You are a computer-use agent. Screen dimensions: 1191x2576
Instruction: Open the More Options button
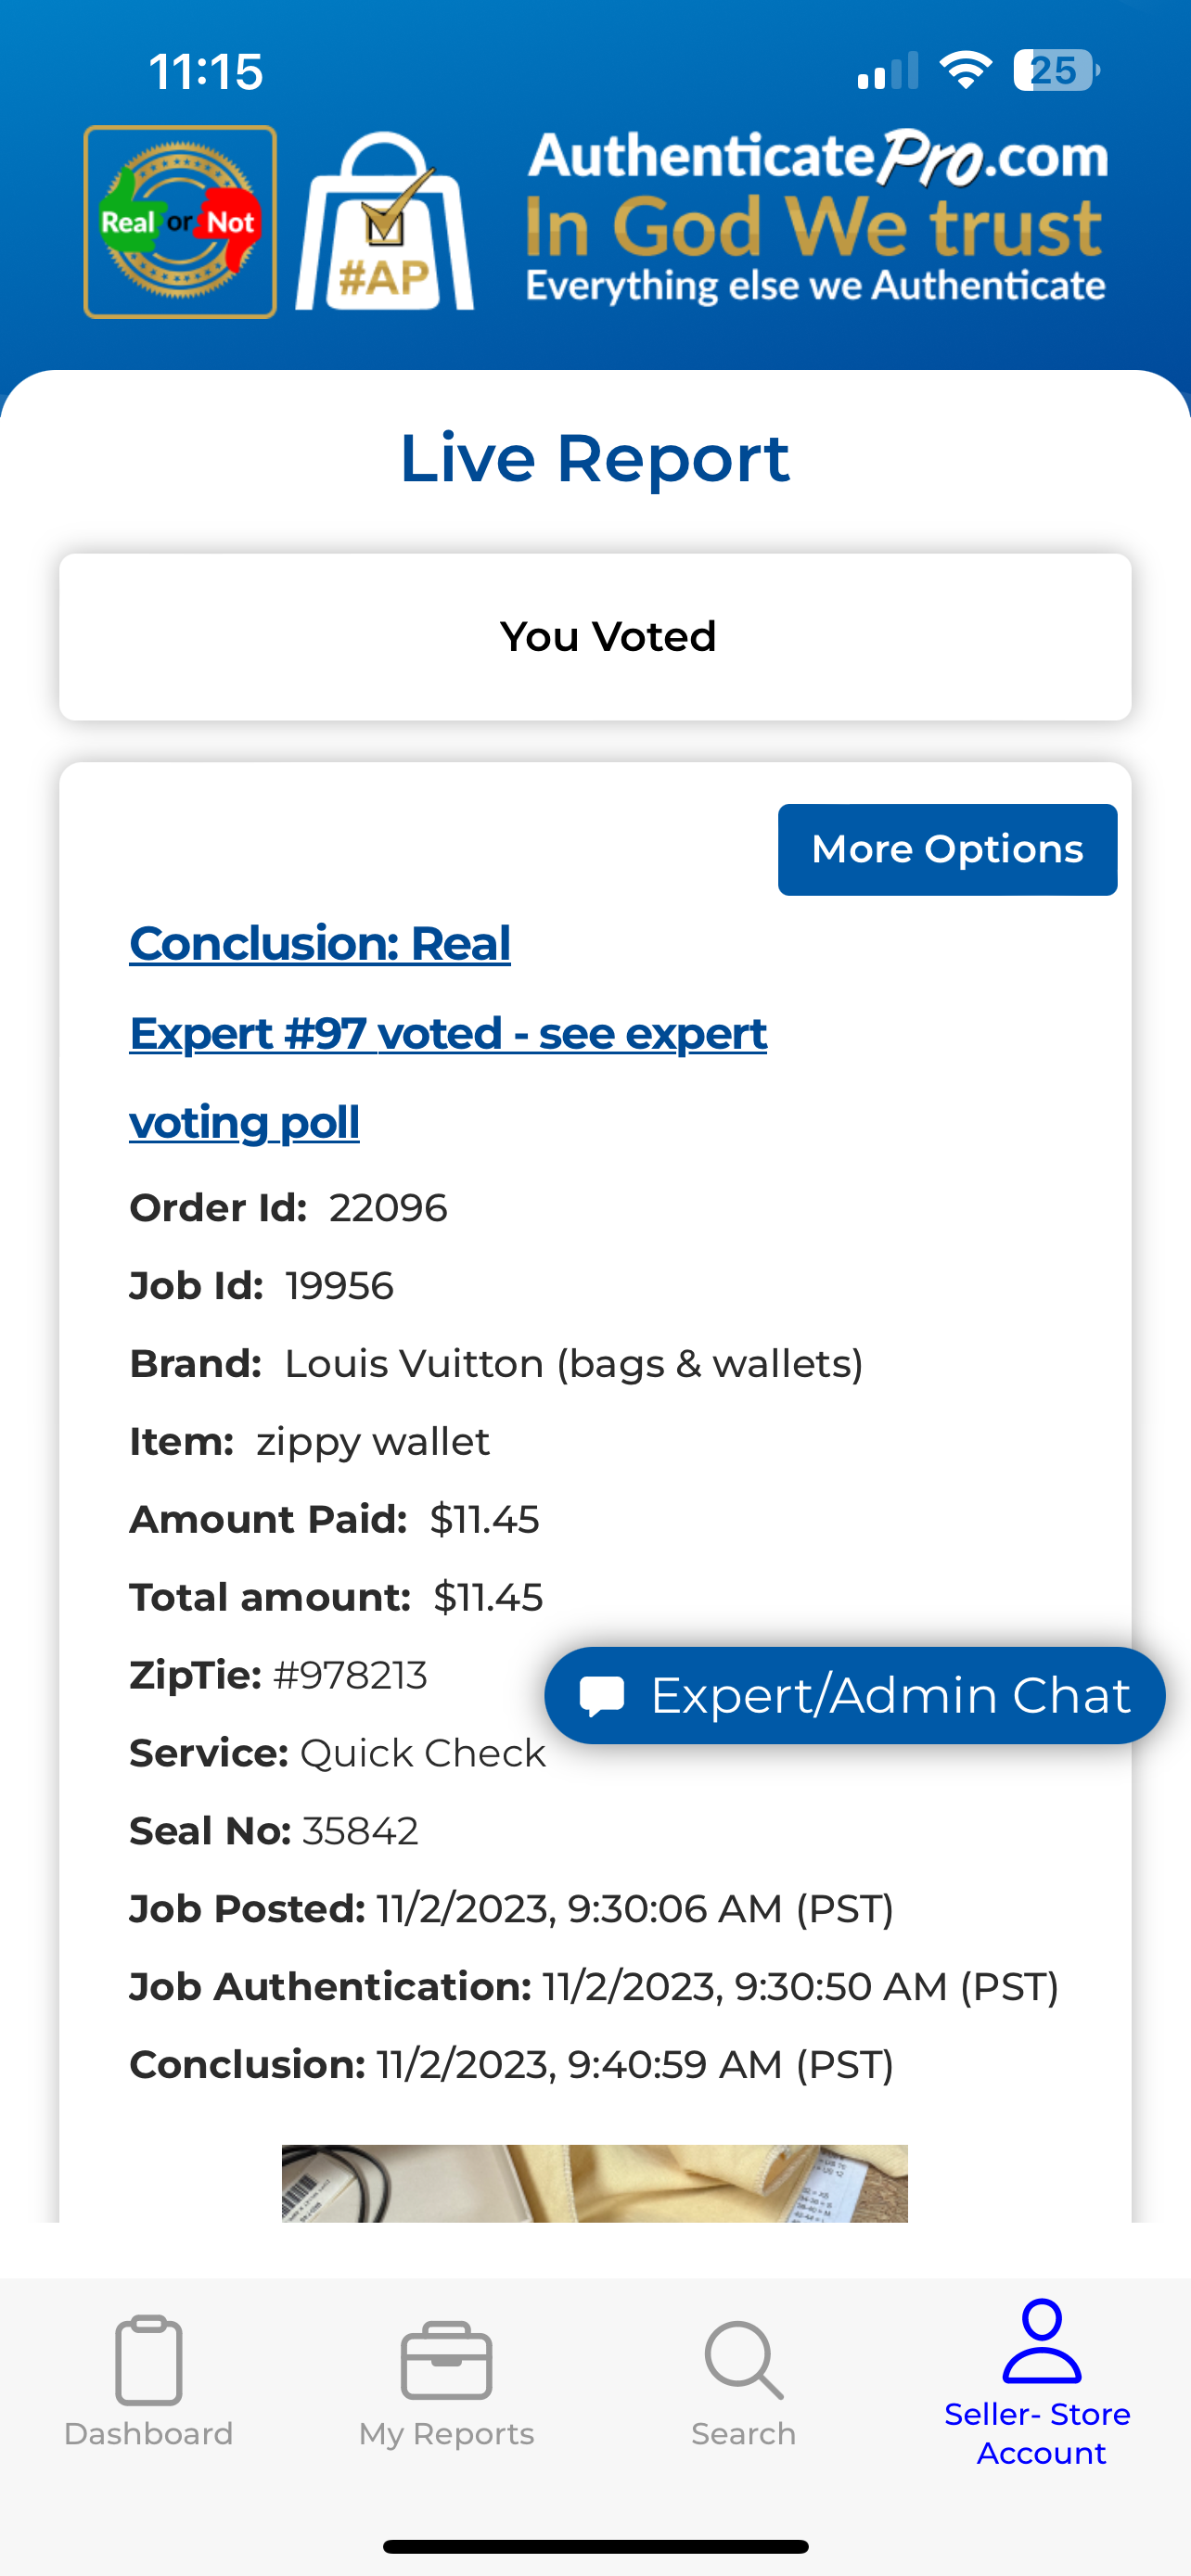point(947,849)
